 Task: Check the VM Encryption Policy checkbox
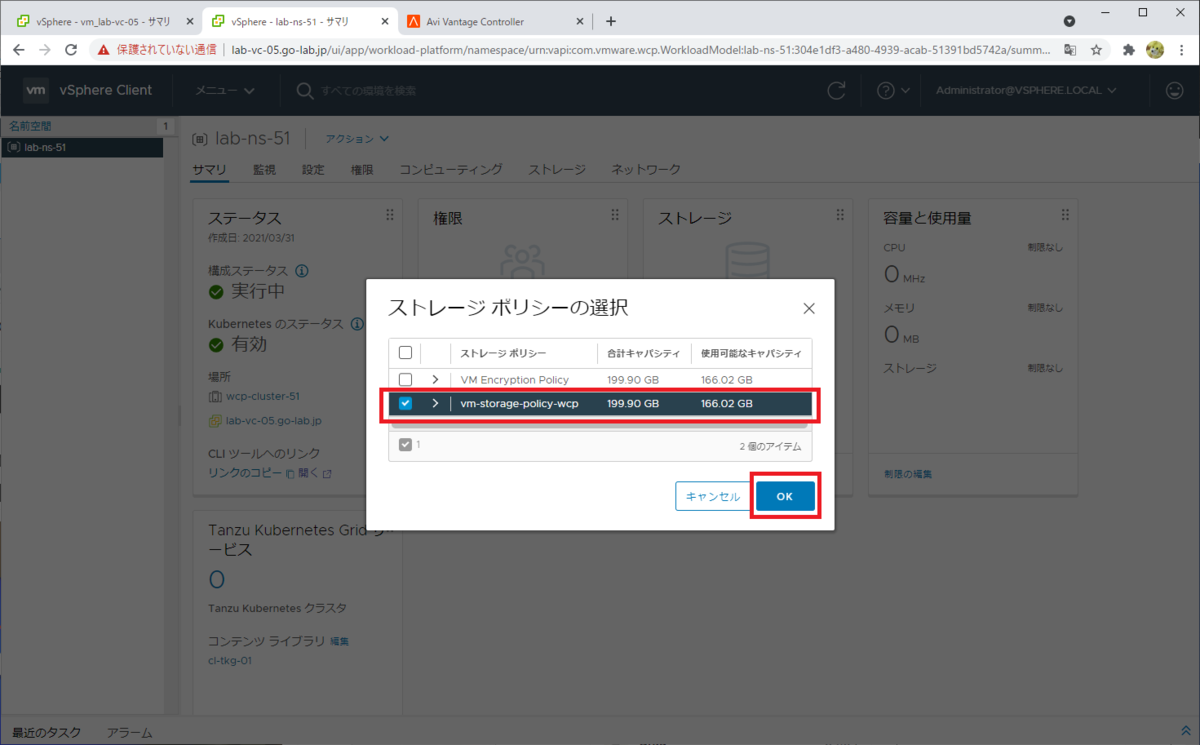pyautogui.click(x=405, y=379)
